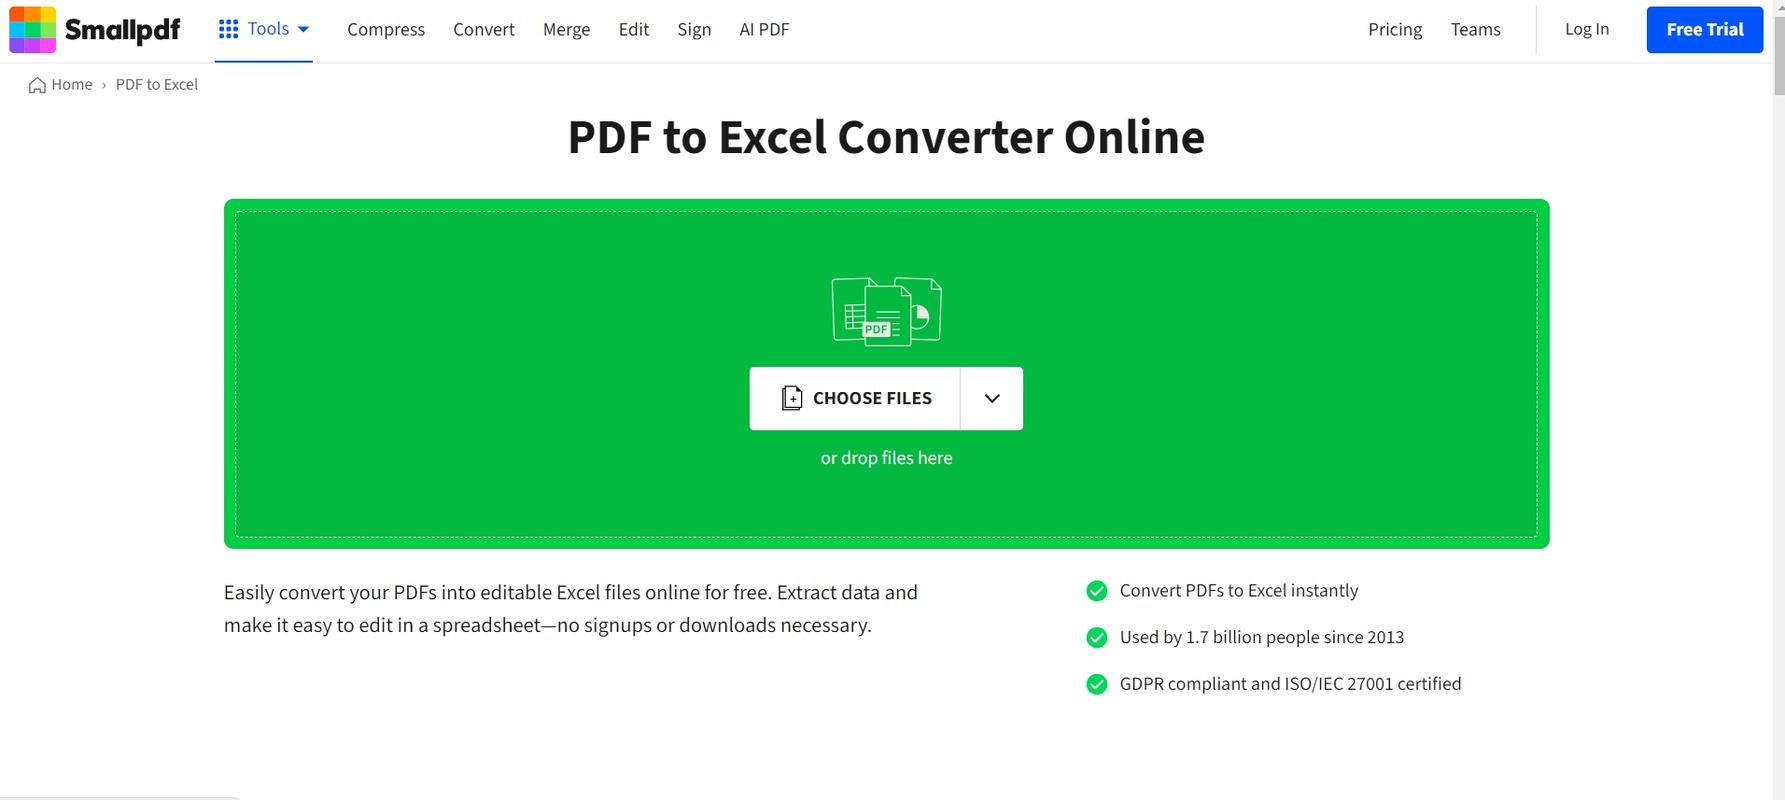Click the Choose Files button
1785x800 pixels.
(x=855, y=398)
